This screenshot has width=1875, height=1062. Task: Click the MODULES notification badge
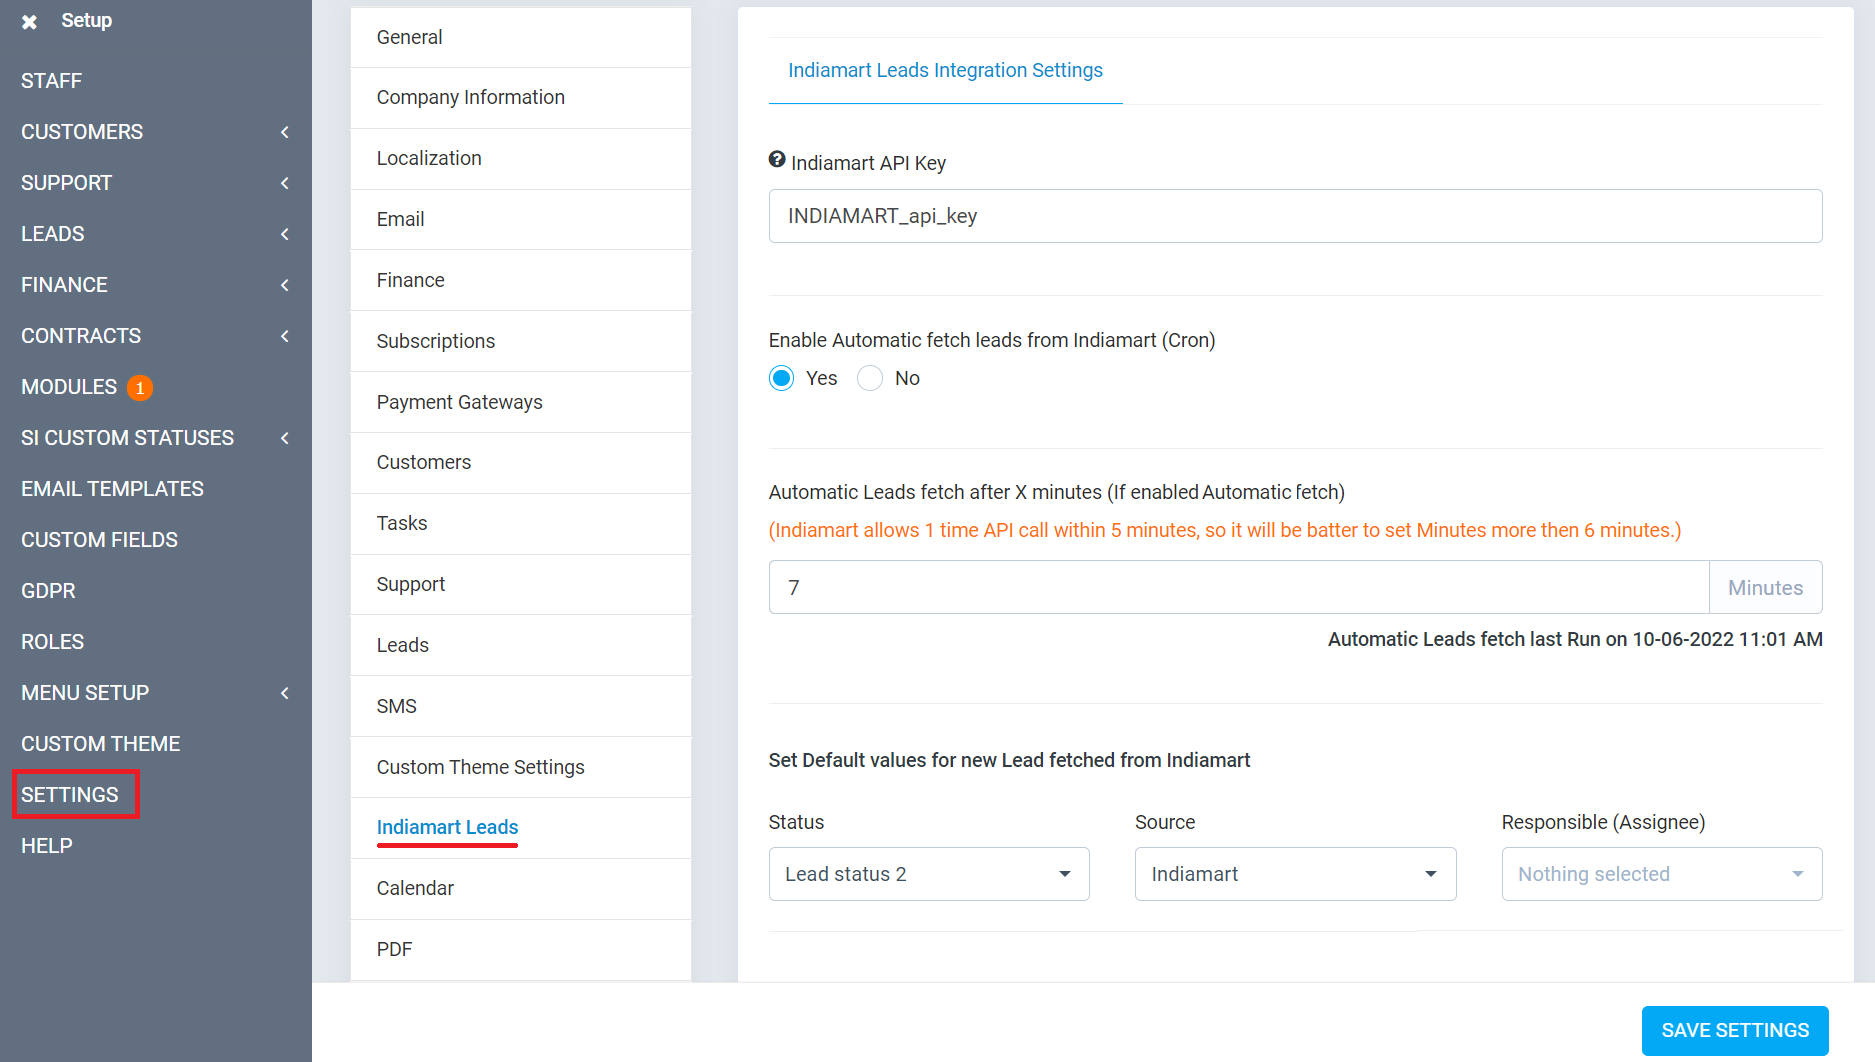140,387
